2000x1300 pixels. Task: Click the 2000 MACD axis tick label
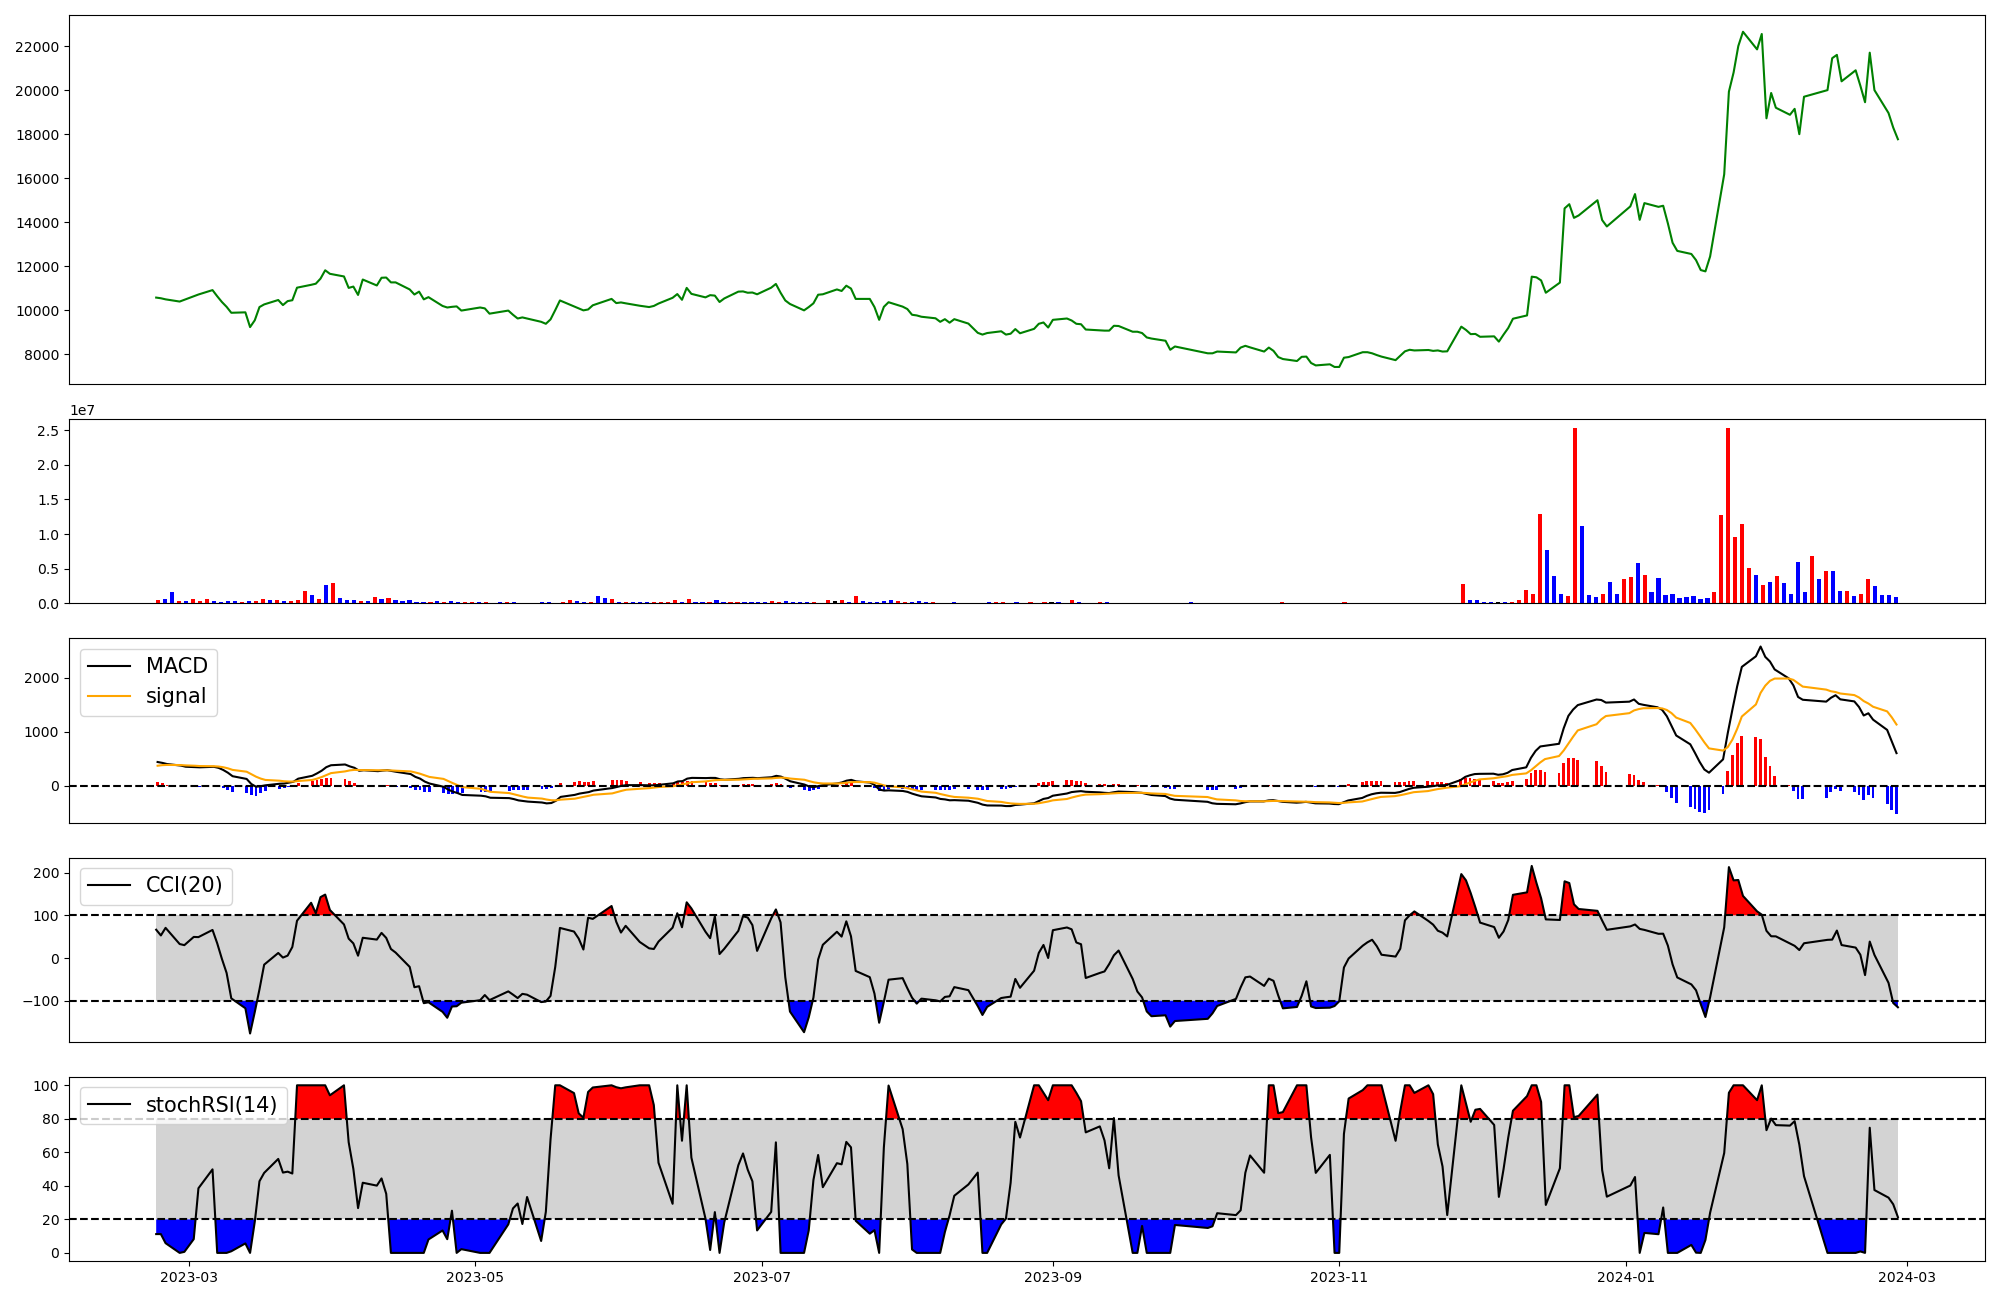click(41, 678)
